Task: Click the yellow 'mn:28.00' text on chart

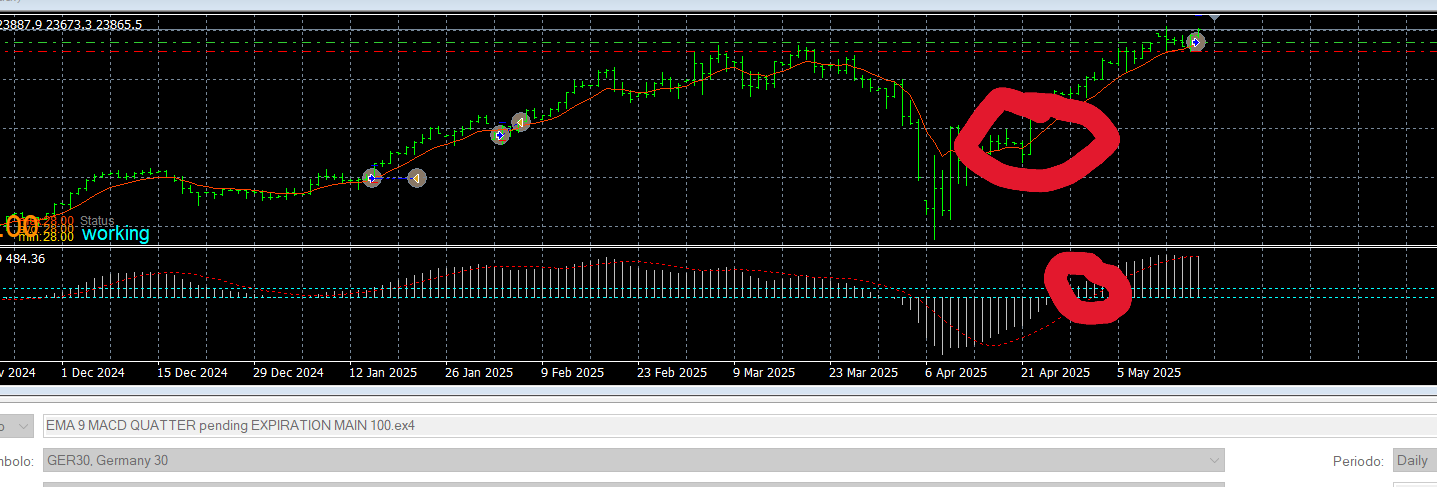Action: [x=46, y=235]
